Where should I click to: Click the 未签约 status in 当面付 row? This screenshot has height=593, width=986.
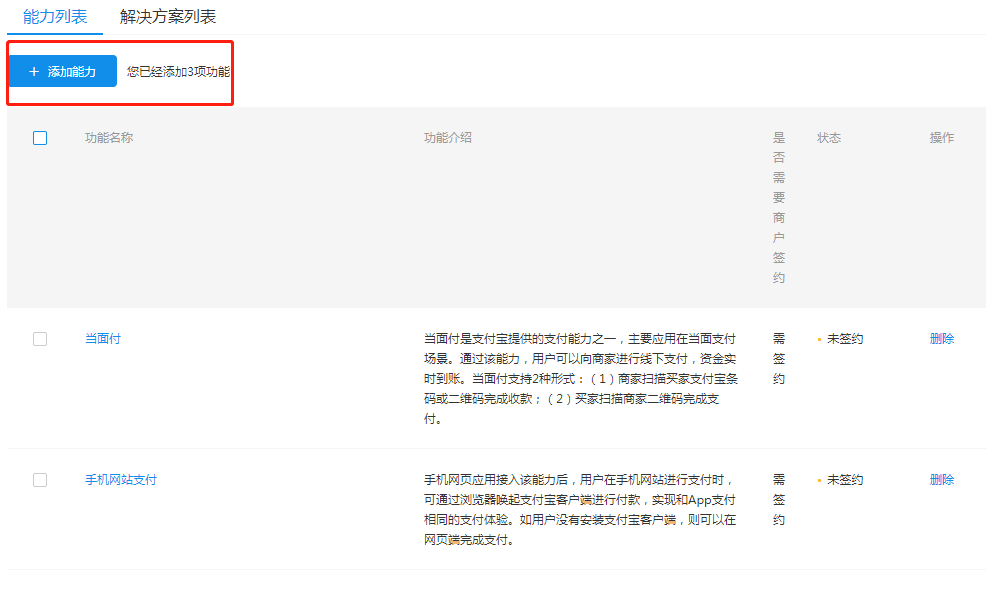(x=845, y=338)
